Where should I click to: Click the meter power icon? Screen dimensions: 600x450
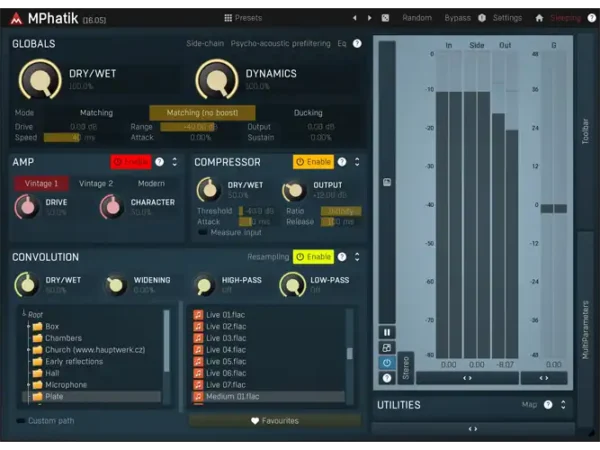coord(387,363)
